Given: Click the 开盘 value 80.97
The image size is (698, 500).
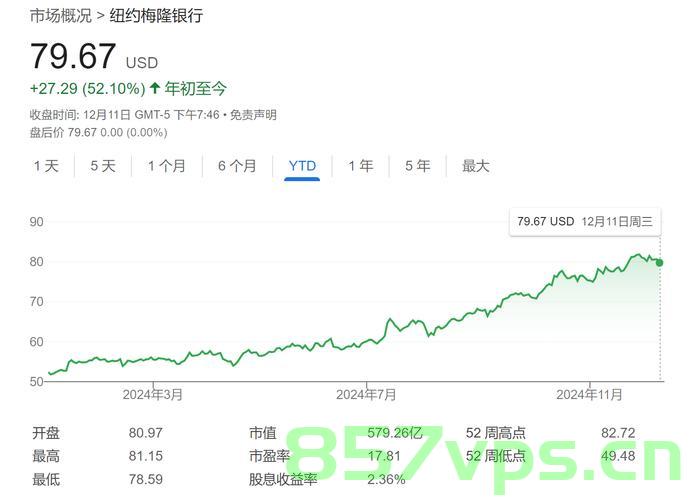Looking at the screenshot, I should pos(146,433).
